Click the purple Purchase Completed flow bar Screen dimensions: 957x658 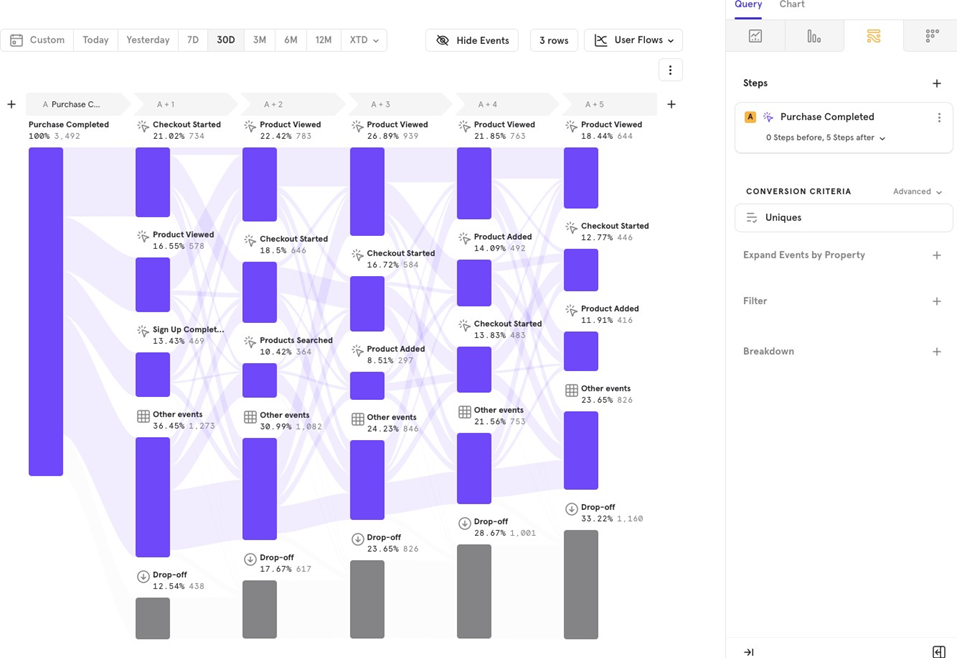pos(46,311)
